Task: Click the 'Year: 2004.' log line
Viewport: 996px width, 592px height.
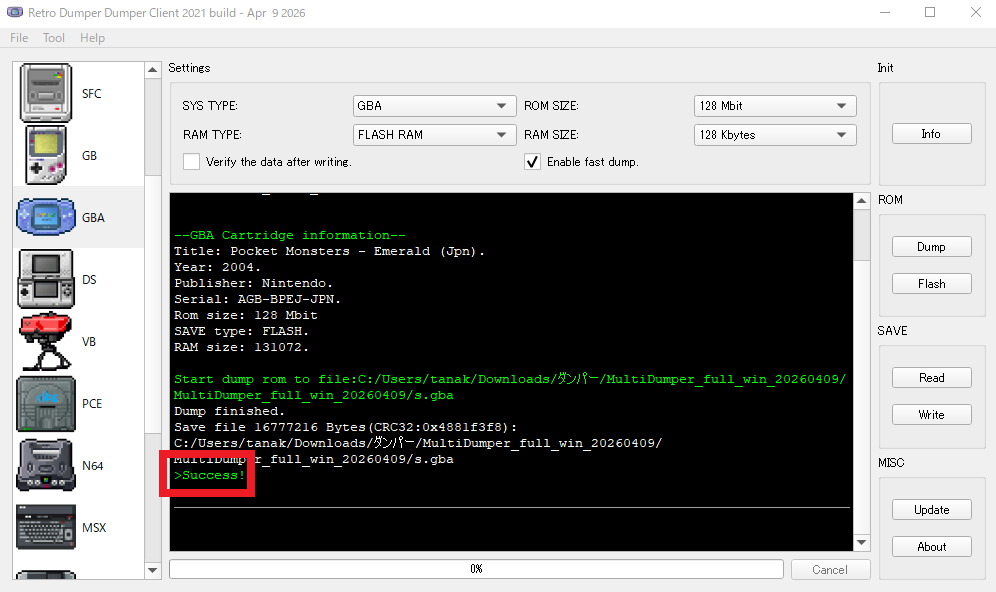Action: pos(217,267)
